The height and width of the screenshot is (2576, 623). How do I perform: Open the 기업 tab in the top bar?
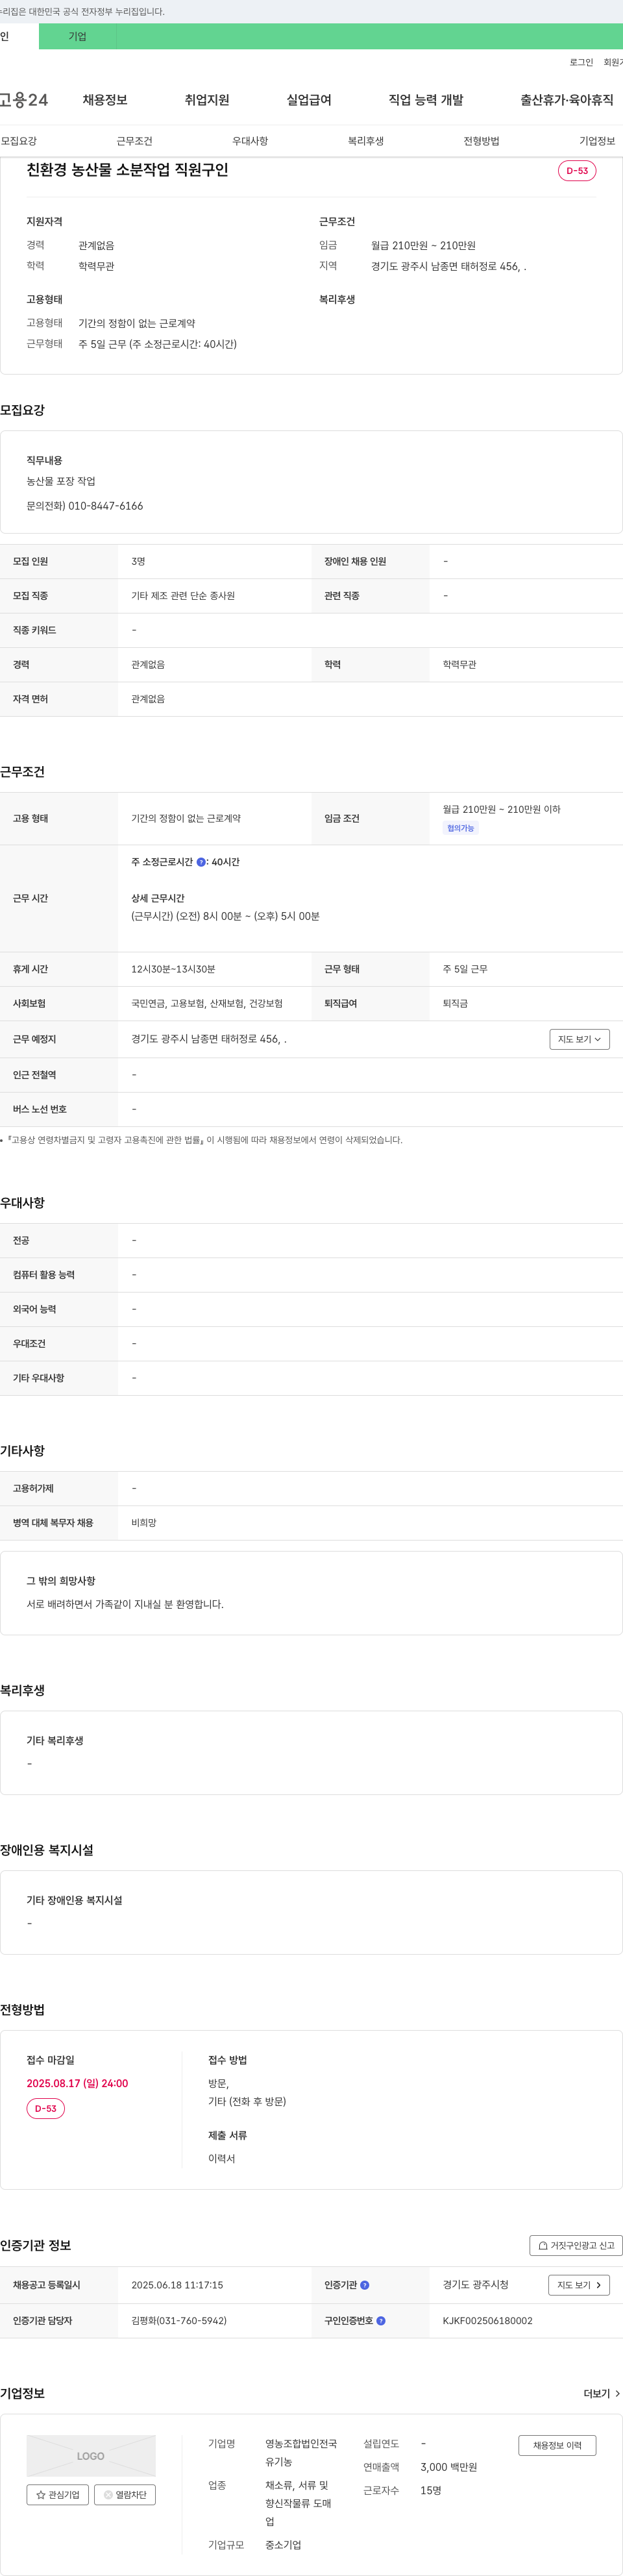[x=77, y=36]
